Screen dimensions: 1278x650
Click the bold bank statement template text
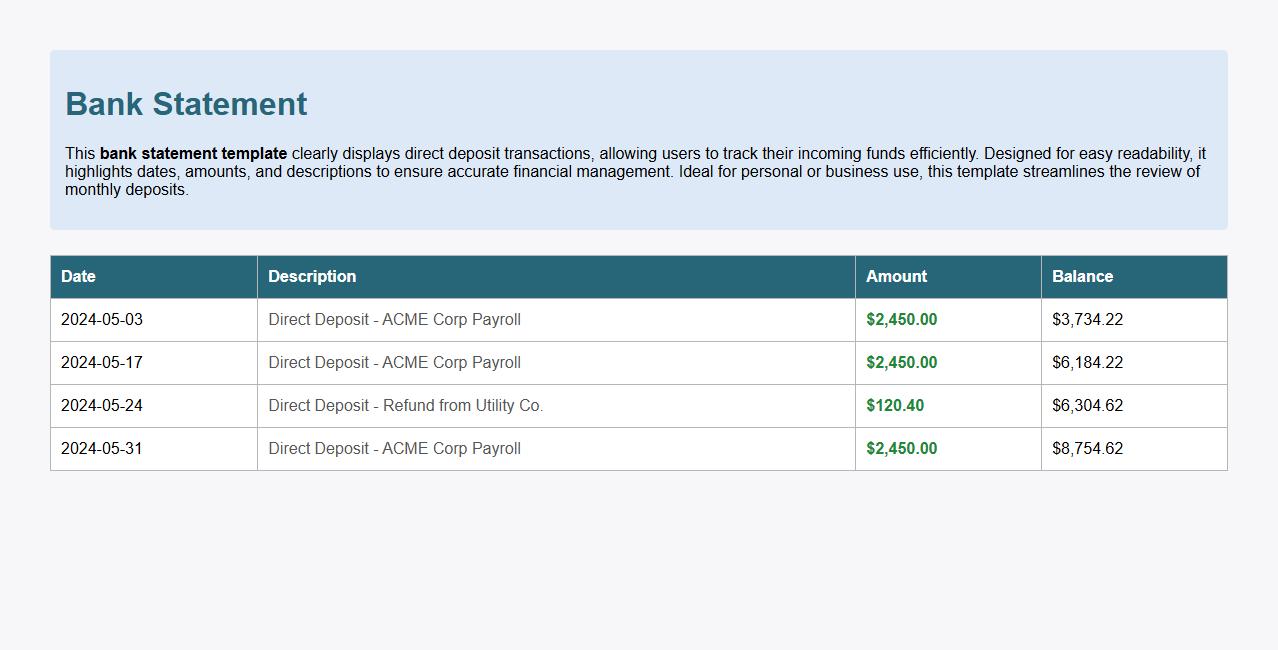pos(193,153)
